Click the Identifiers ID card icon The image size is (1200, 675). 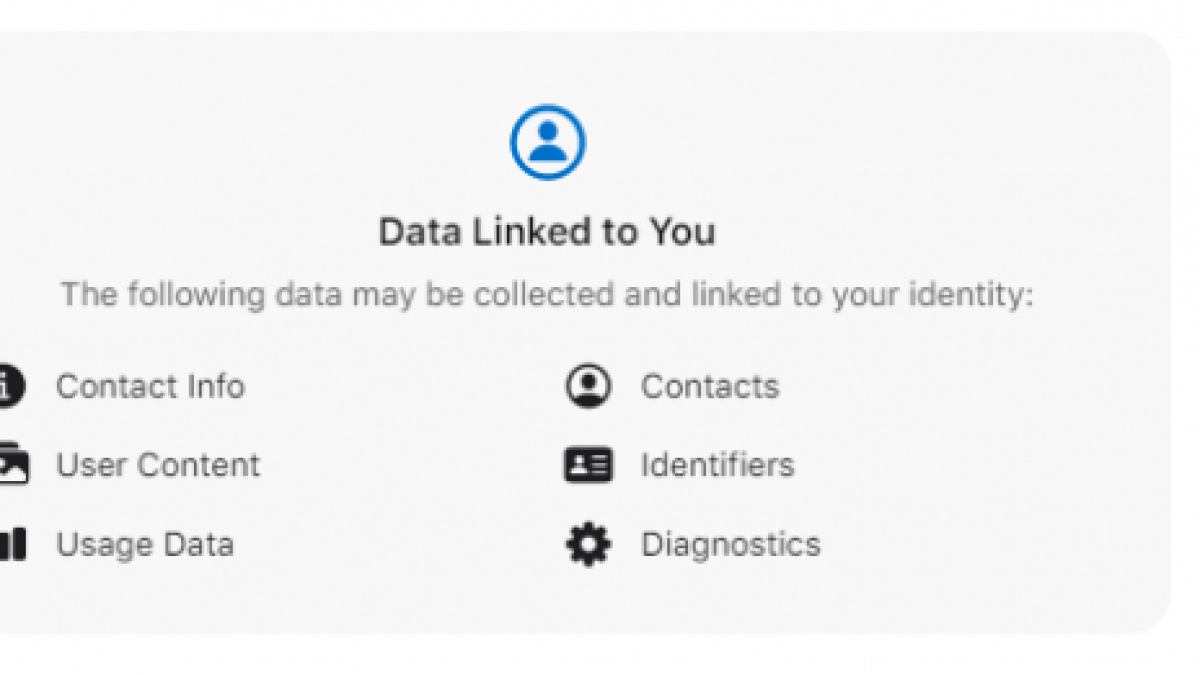[588, 465]
